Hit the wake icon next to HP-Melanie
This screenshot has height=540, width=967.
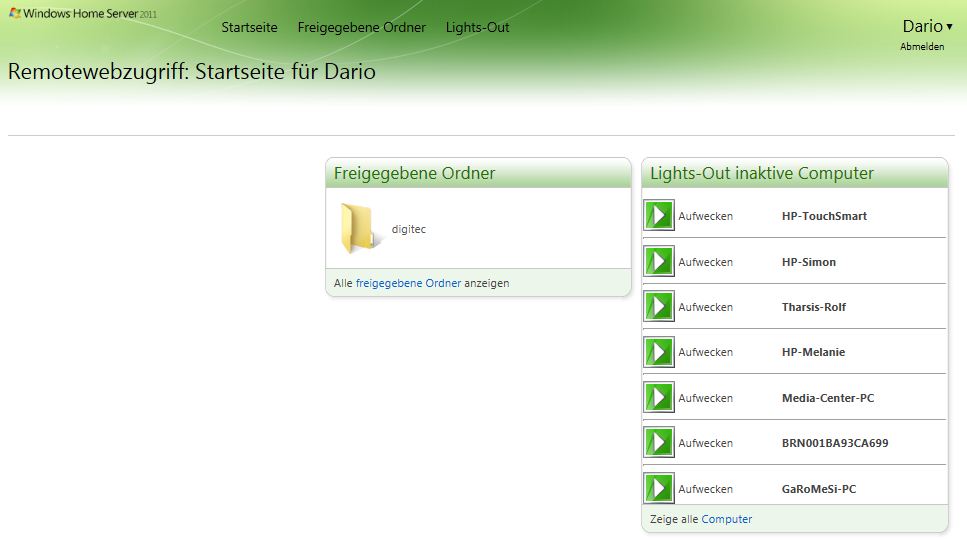point(659,352)
